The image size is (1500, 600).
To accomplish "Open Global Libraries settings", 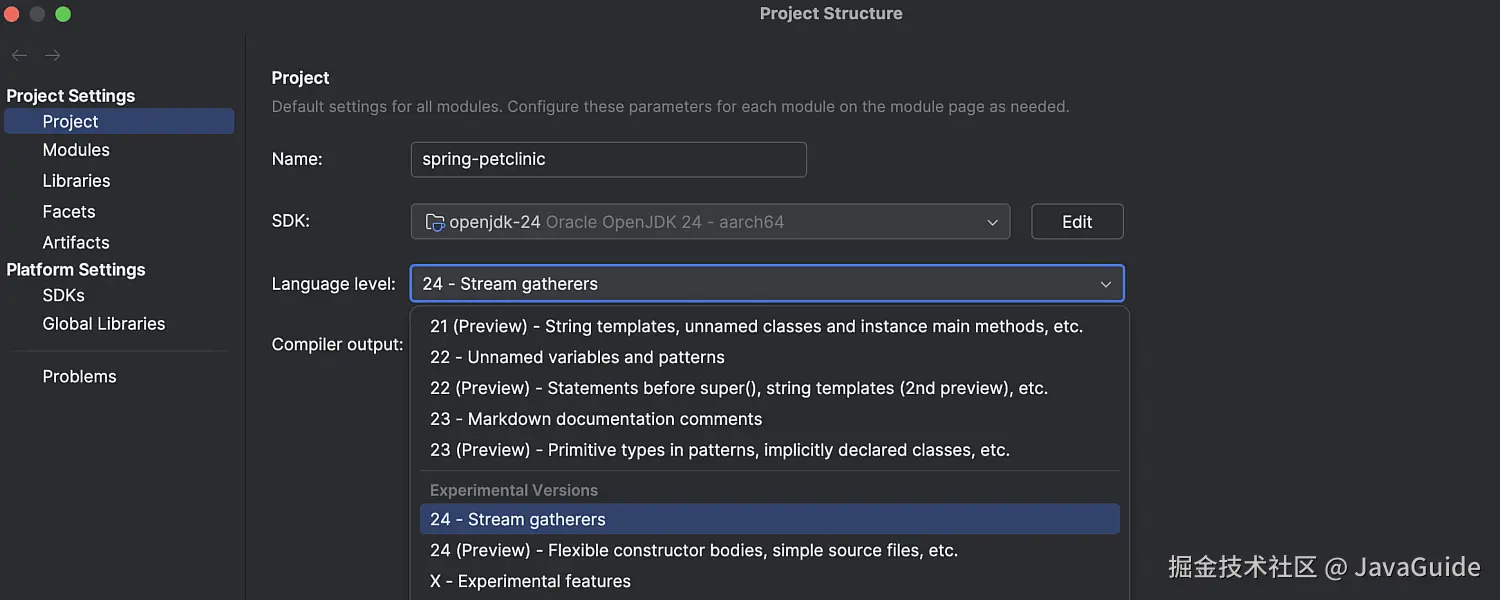I will 104,324.
